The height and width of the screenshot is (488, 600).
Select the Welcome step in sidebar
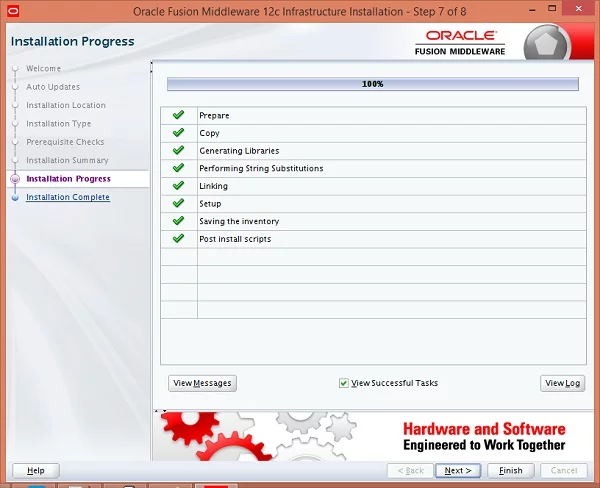(x=43, y=69)
